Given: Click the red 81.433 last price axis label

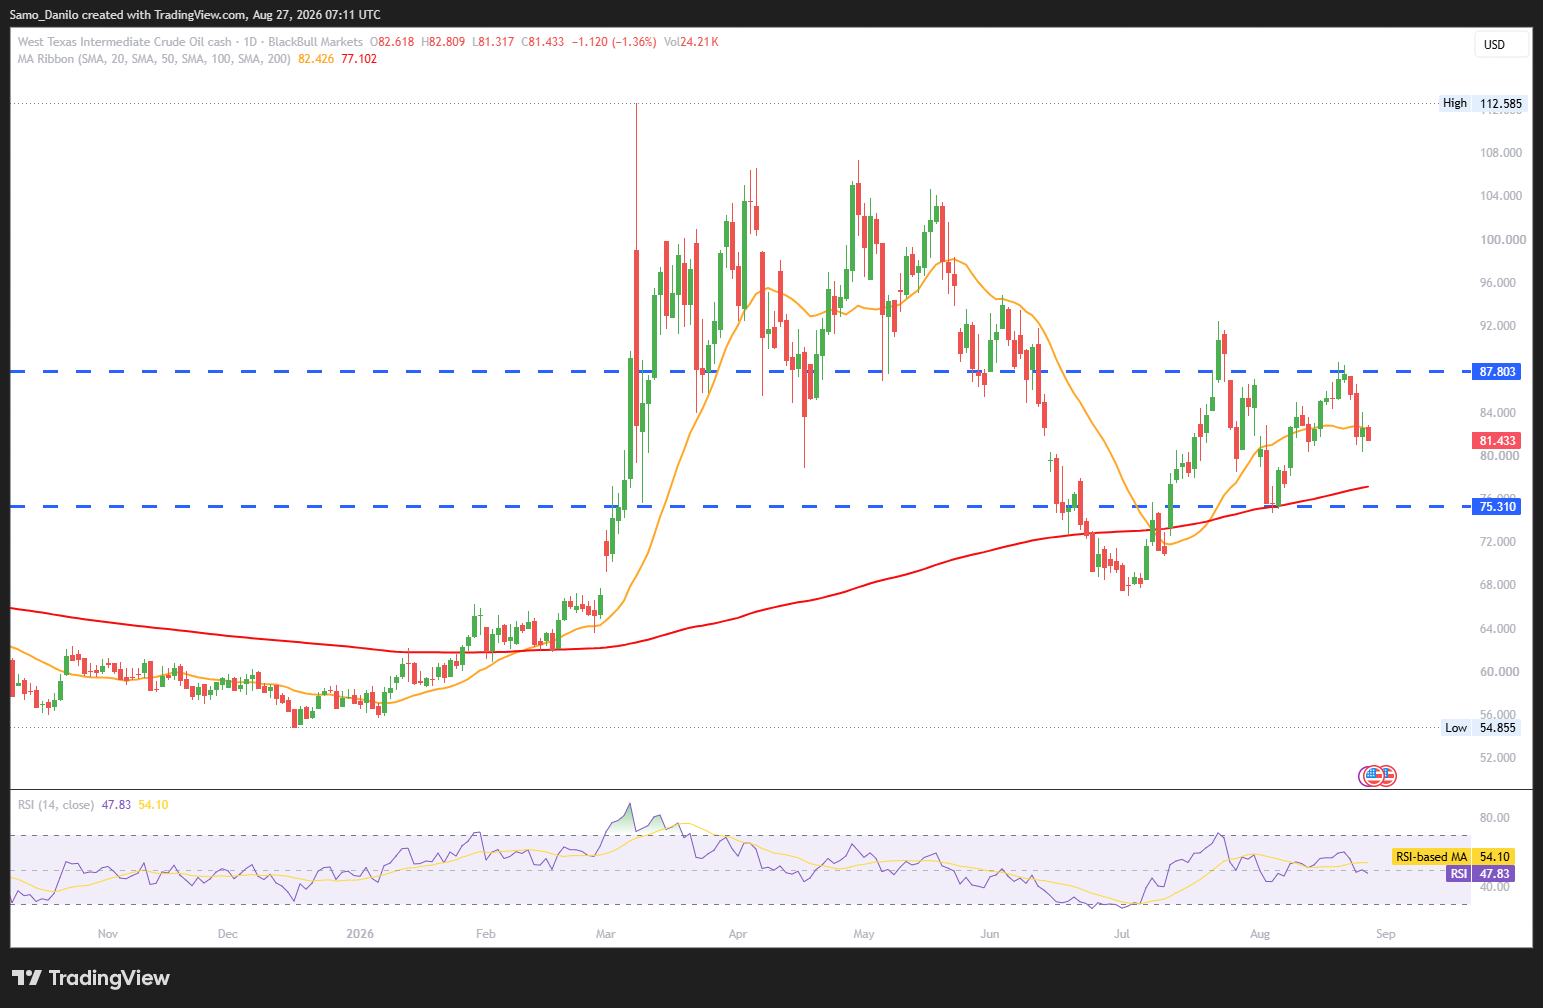Looking at the screenshot, I should pos(1498,441).
